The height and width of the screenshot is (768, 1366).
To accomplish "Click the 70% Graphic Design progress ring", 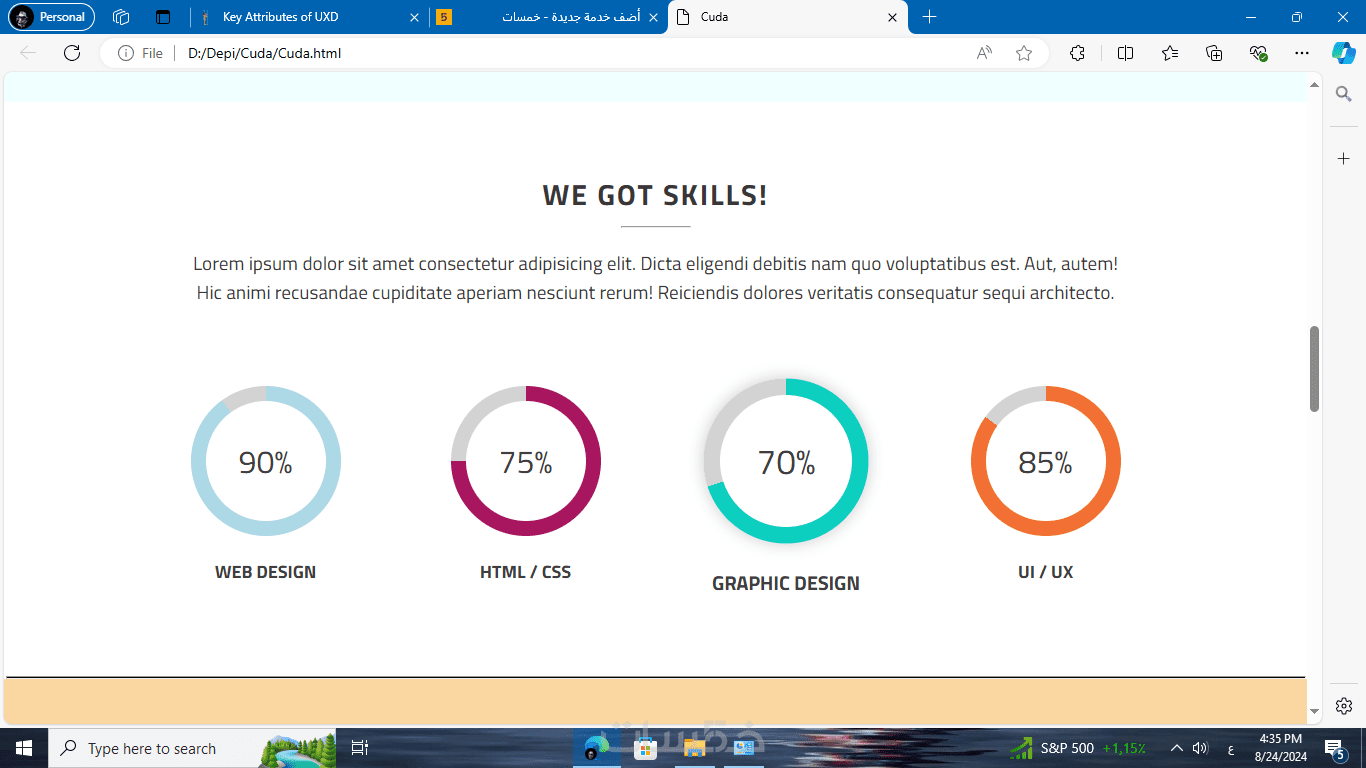I will click(x=786, y=461).
